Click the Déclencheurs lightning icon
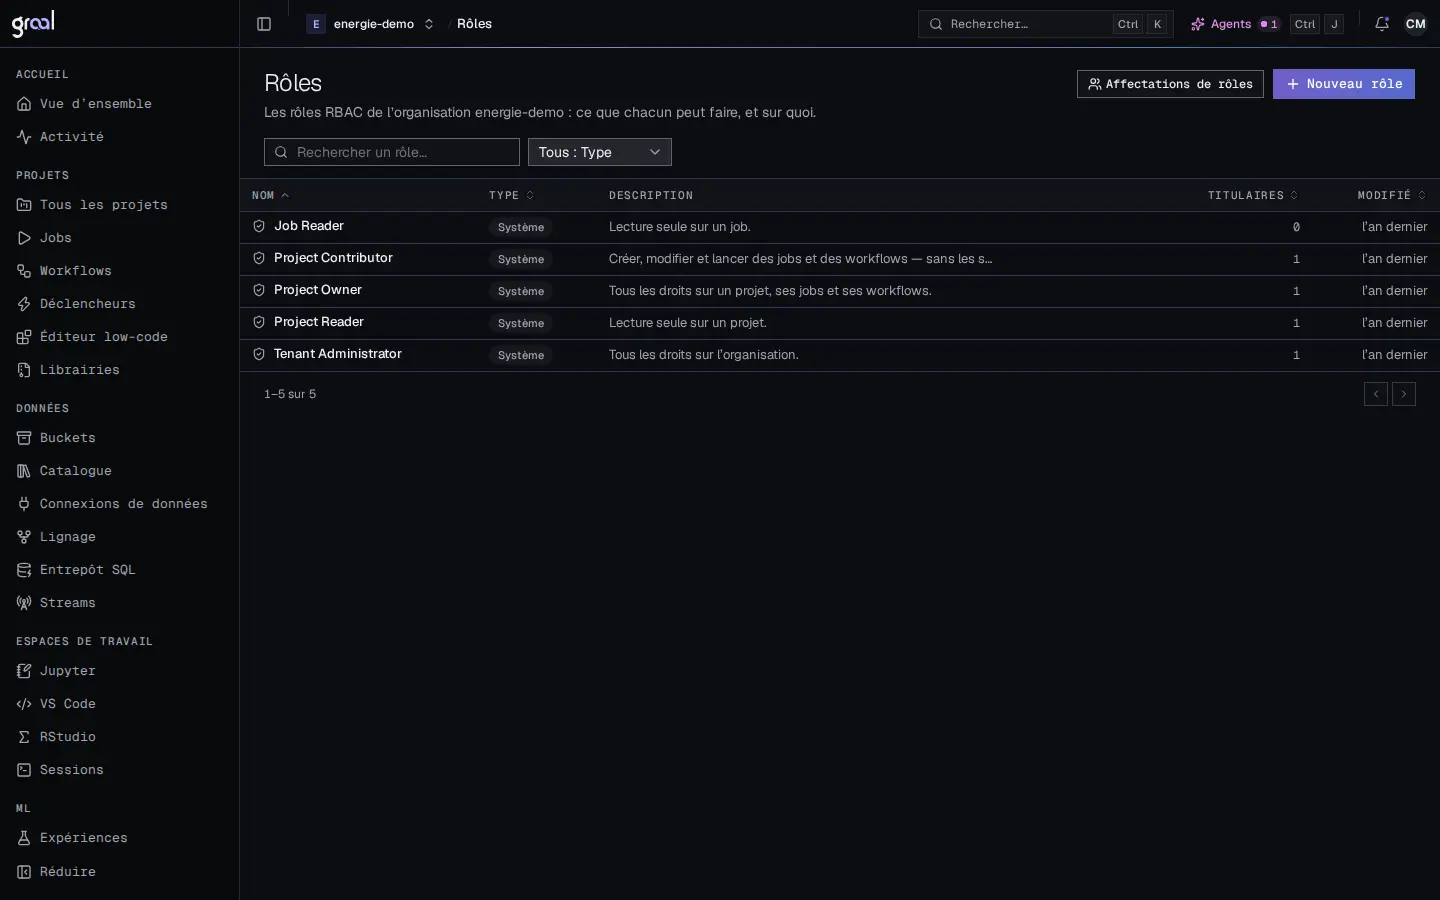Image resolution: width=1440 pixels, height=900 pixels. [x=24, y=304]
